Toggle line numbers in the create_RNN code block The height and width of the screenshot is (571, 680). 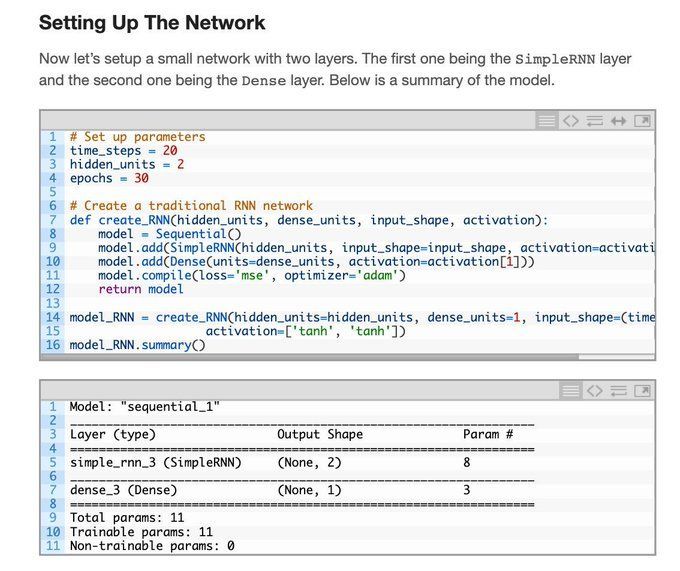tap(546, 121)
